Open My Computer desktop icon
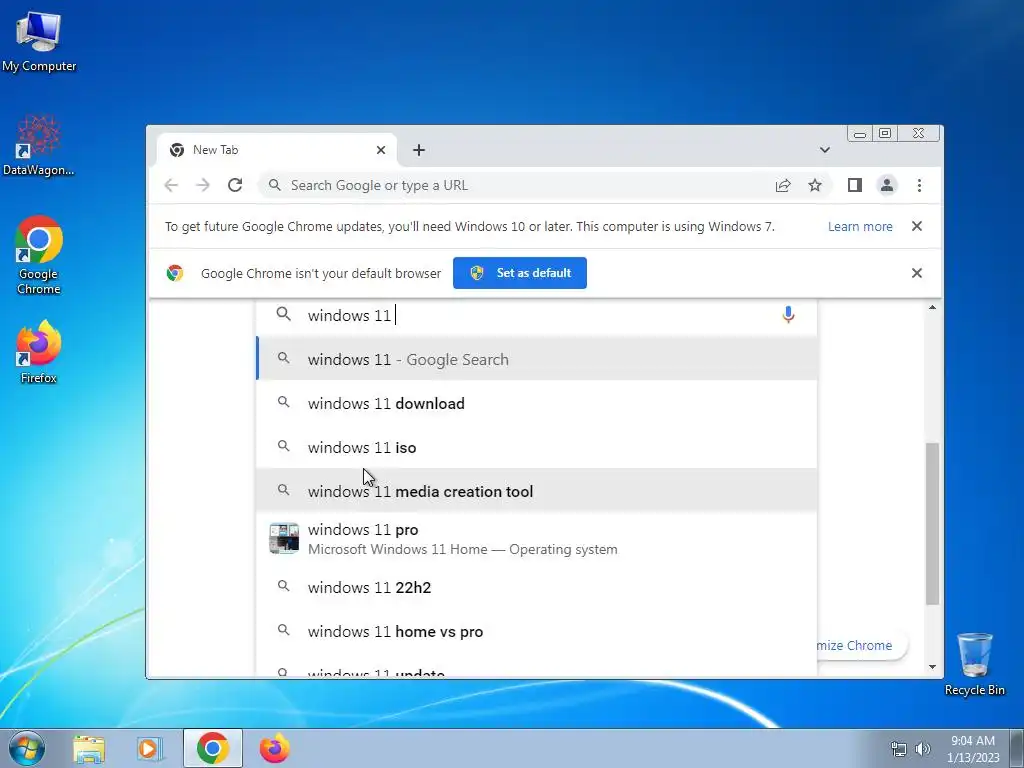This screenshot has width=1024, height=768. pos(39,39)
